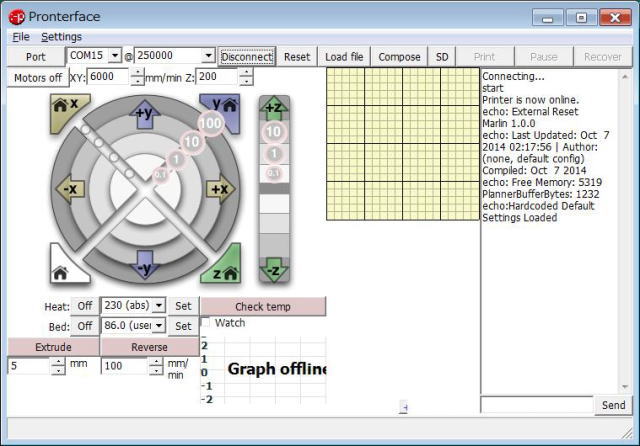The width and height of the screenshot is (640, 446).
Task: Click Disconnect button
Action: coord(247,57)
